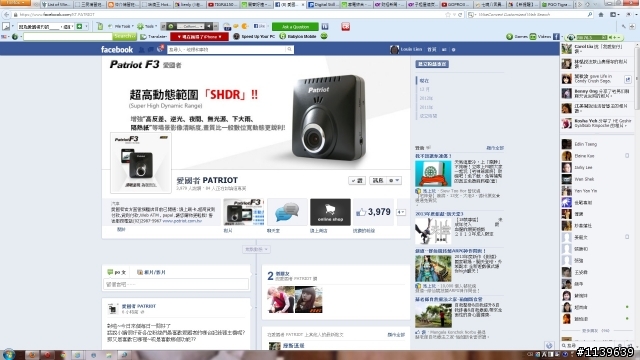
Task: Bookmark page with the star icon
Action: [x=448, y=14]
